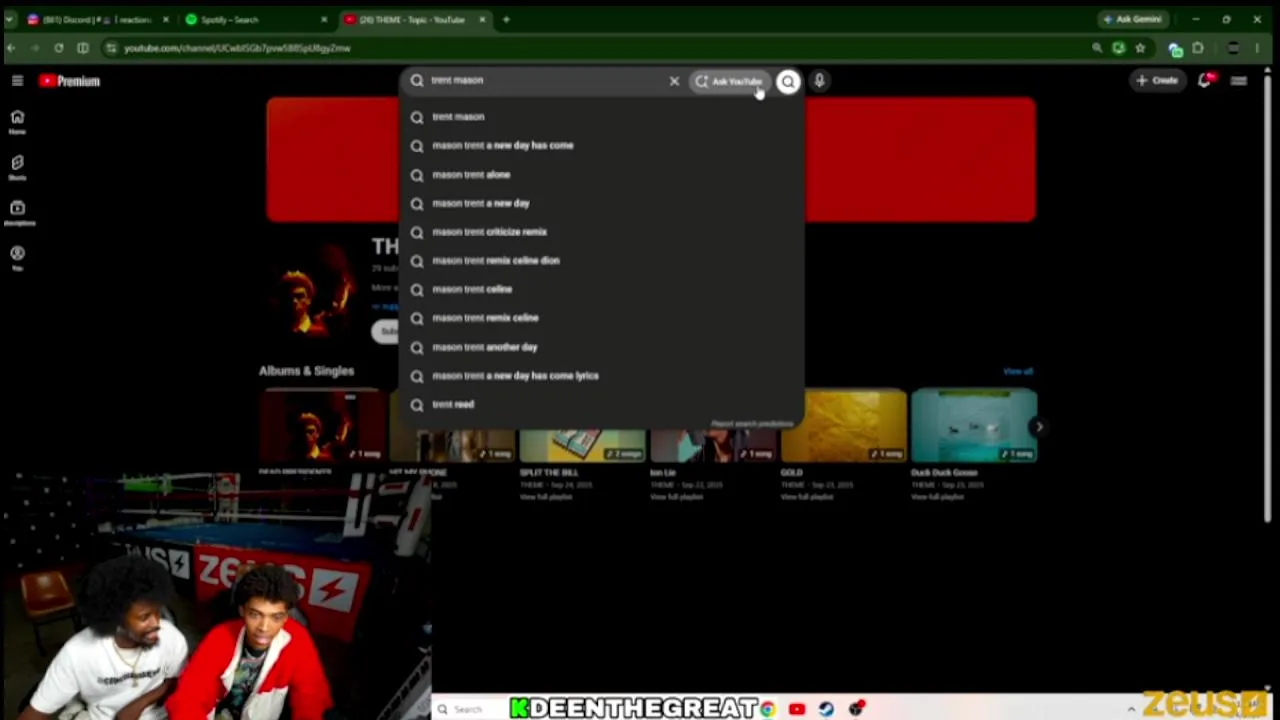Open the YouTube app in the taskbar
This screenshot has height=720, width=1280.
(797, 709)
